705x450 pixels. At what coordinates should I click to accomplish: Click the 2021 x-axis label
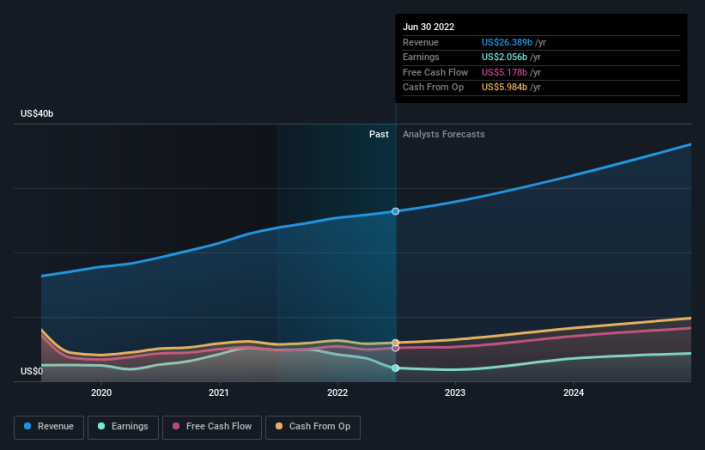point(219,393)
